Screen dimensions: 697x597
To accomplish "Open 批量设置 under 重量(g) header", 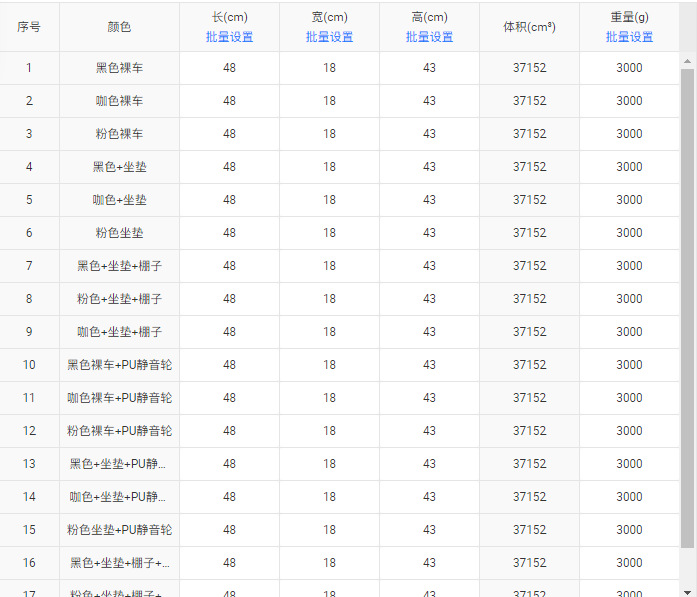I will (629, 37).
